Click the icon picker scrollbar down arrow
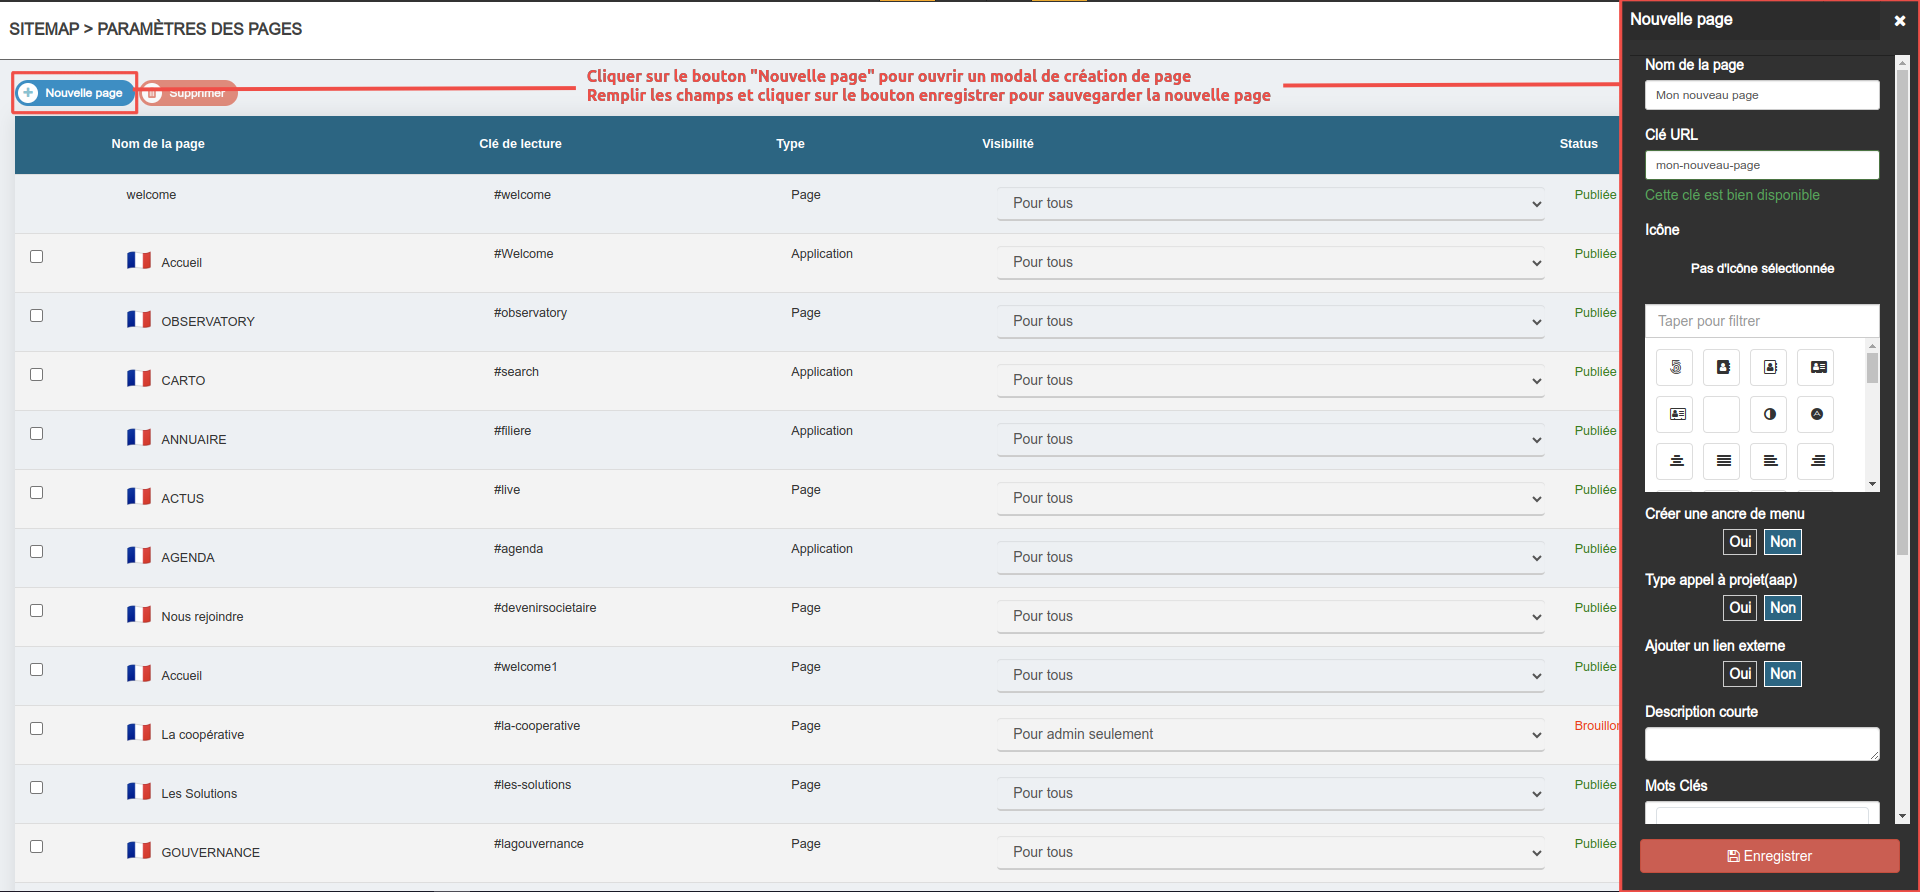The width and height of the screenshot is (1920, 892). coord(1872,484)
